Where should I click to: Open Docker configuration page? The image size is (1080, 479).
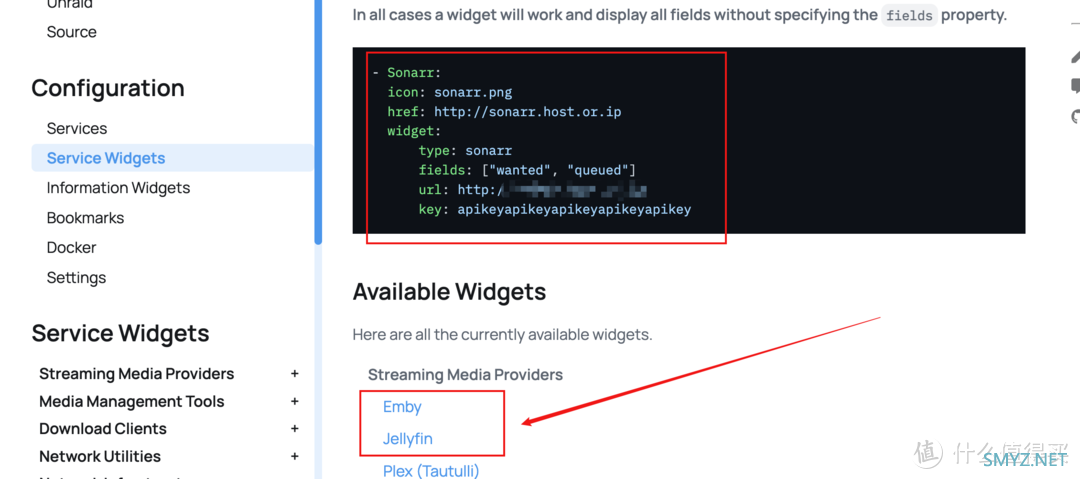click(x=71, y=247)
